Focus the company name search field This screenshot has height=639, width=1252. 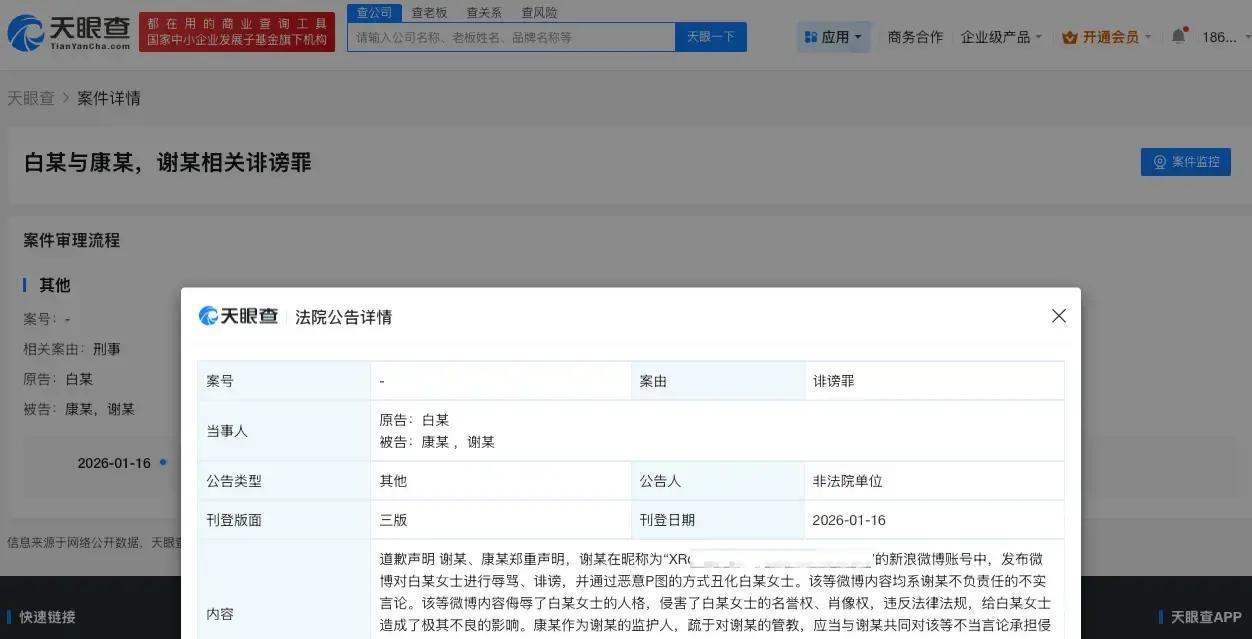[511, 37]
